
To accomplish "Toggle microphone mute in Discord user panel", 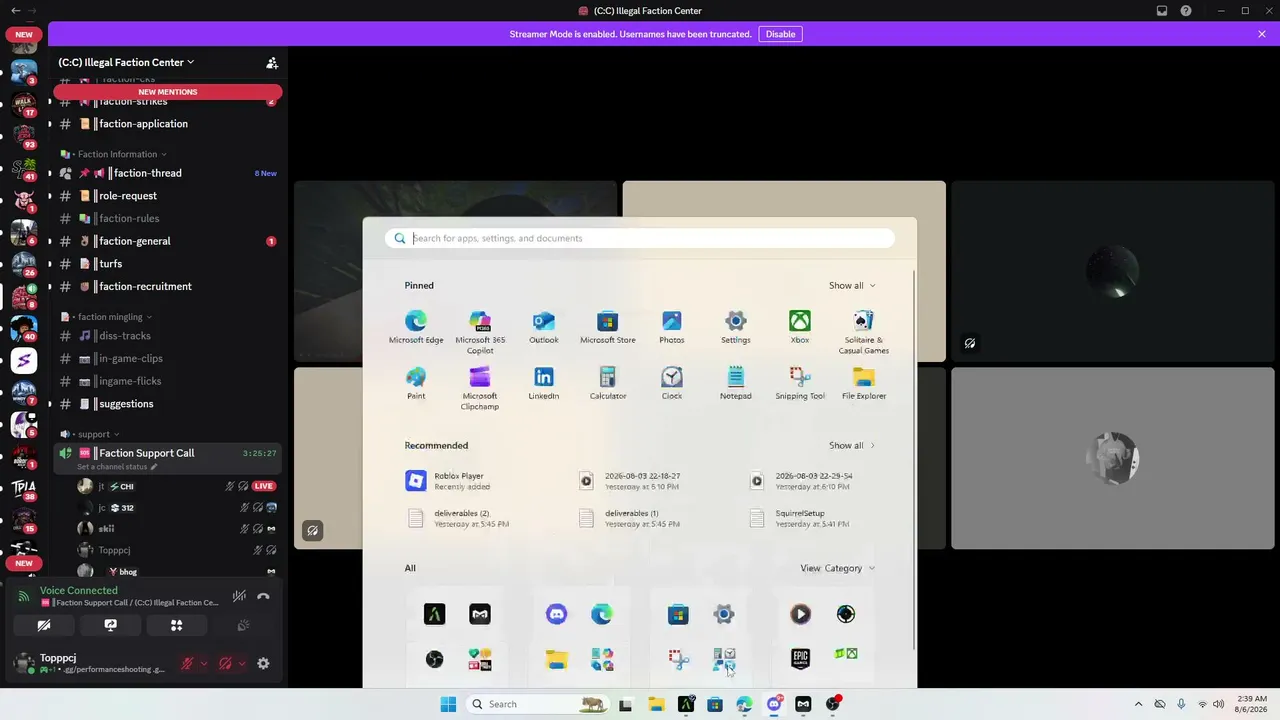I will click(187, 663).
